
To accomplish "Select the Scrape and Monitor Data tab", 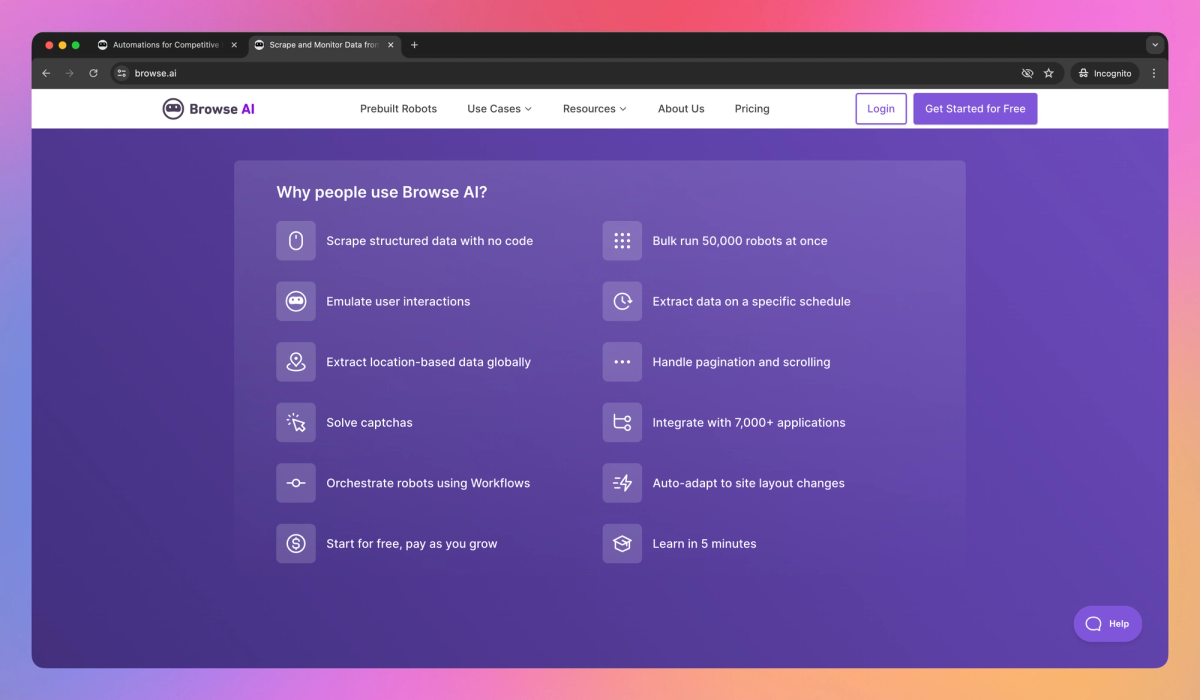I will (x=324, y=45).
